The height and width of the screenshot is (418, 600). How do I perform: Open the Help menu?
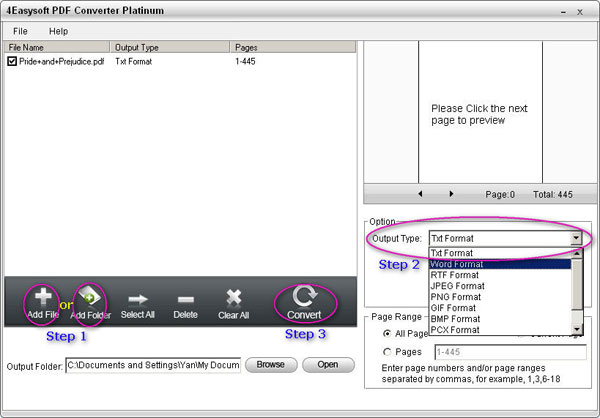[59, 31]
